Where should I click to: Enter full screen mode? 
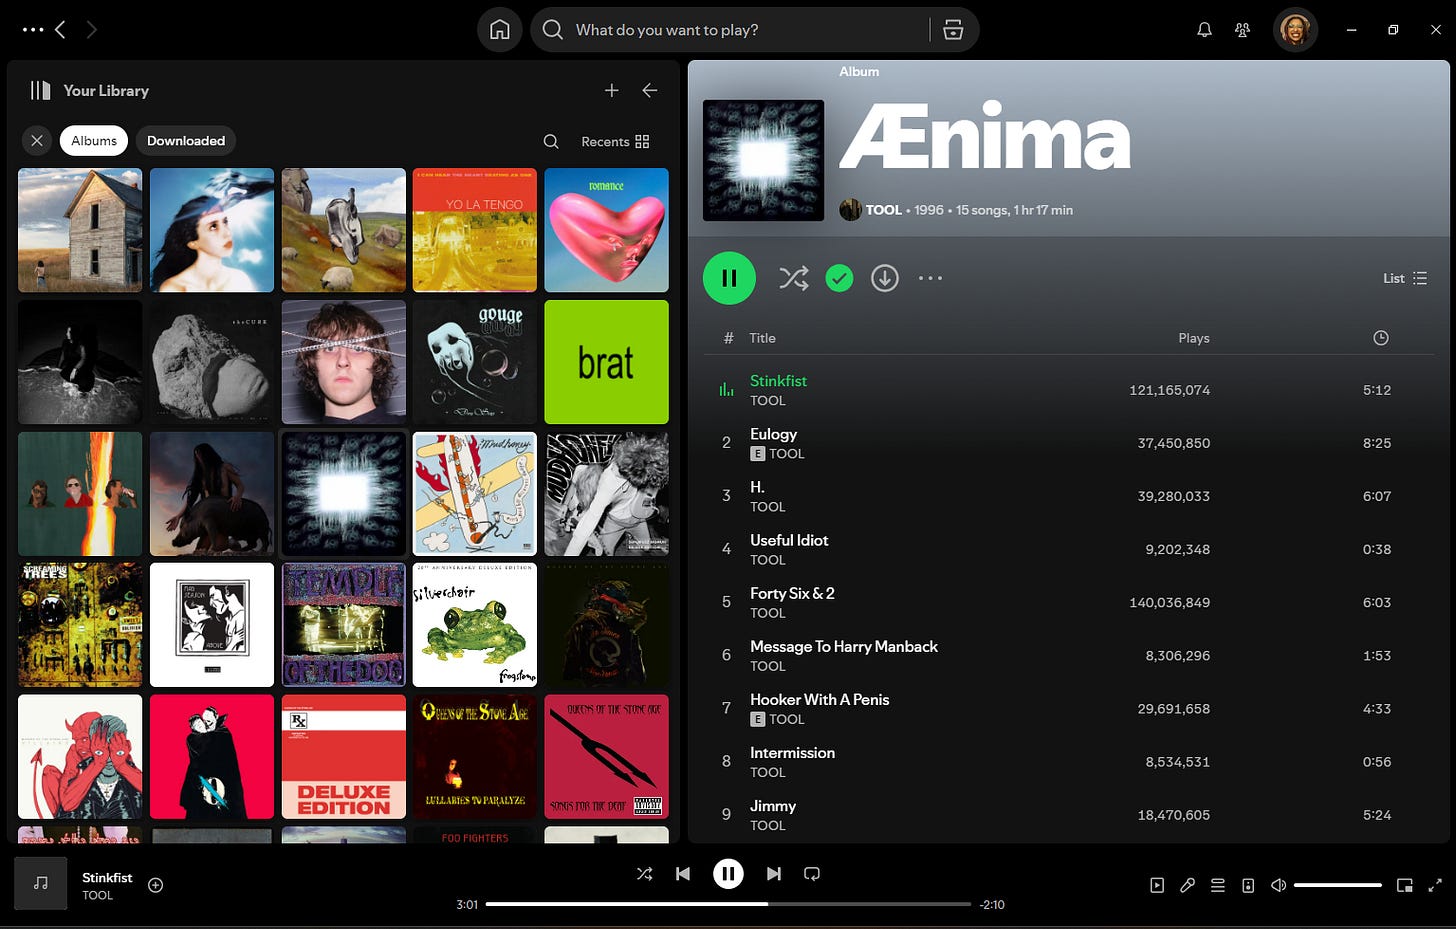[x=1435, y=885]
